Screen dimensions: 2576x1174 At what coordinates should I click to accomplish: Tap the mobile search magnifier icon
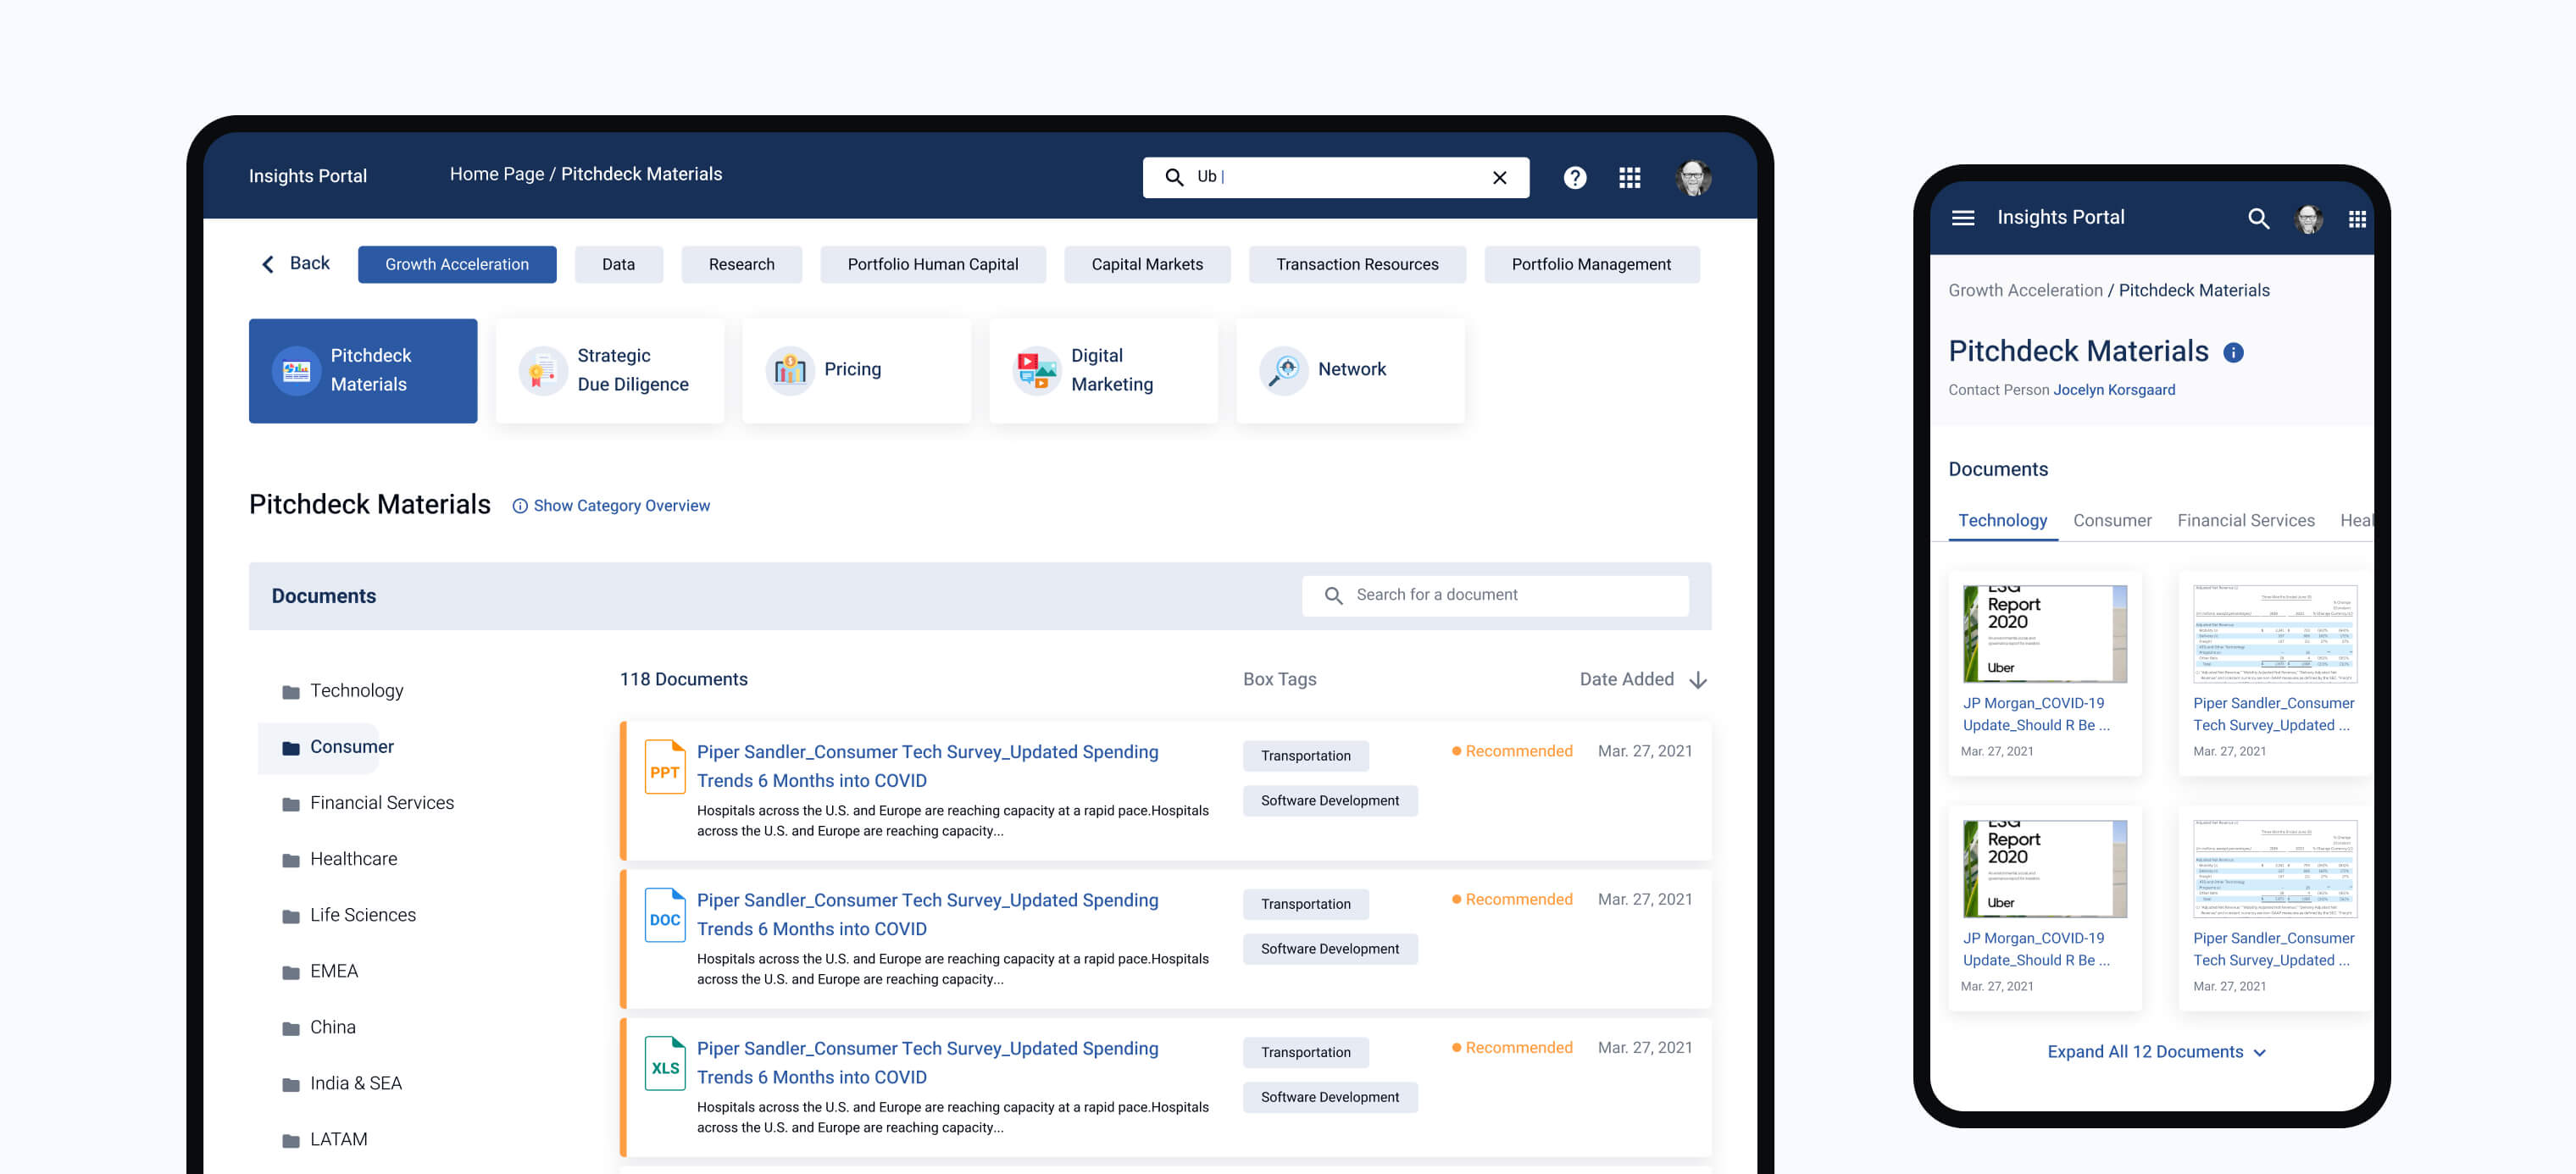[x=2257, y=218]
